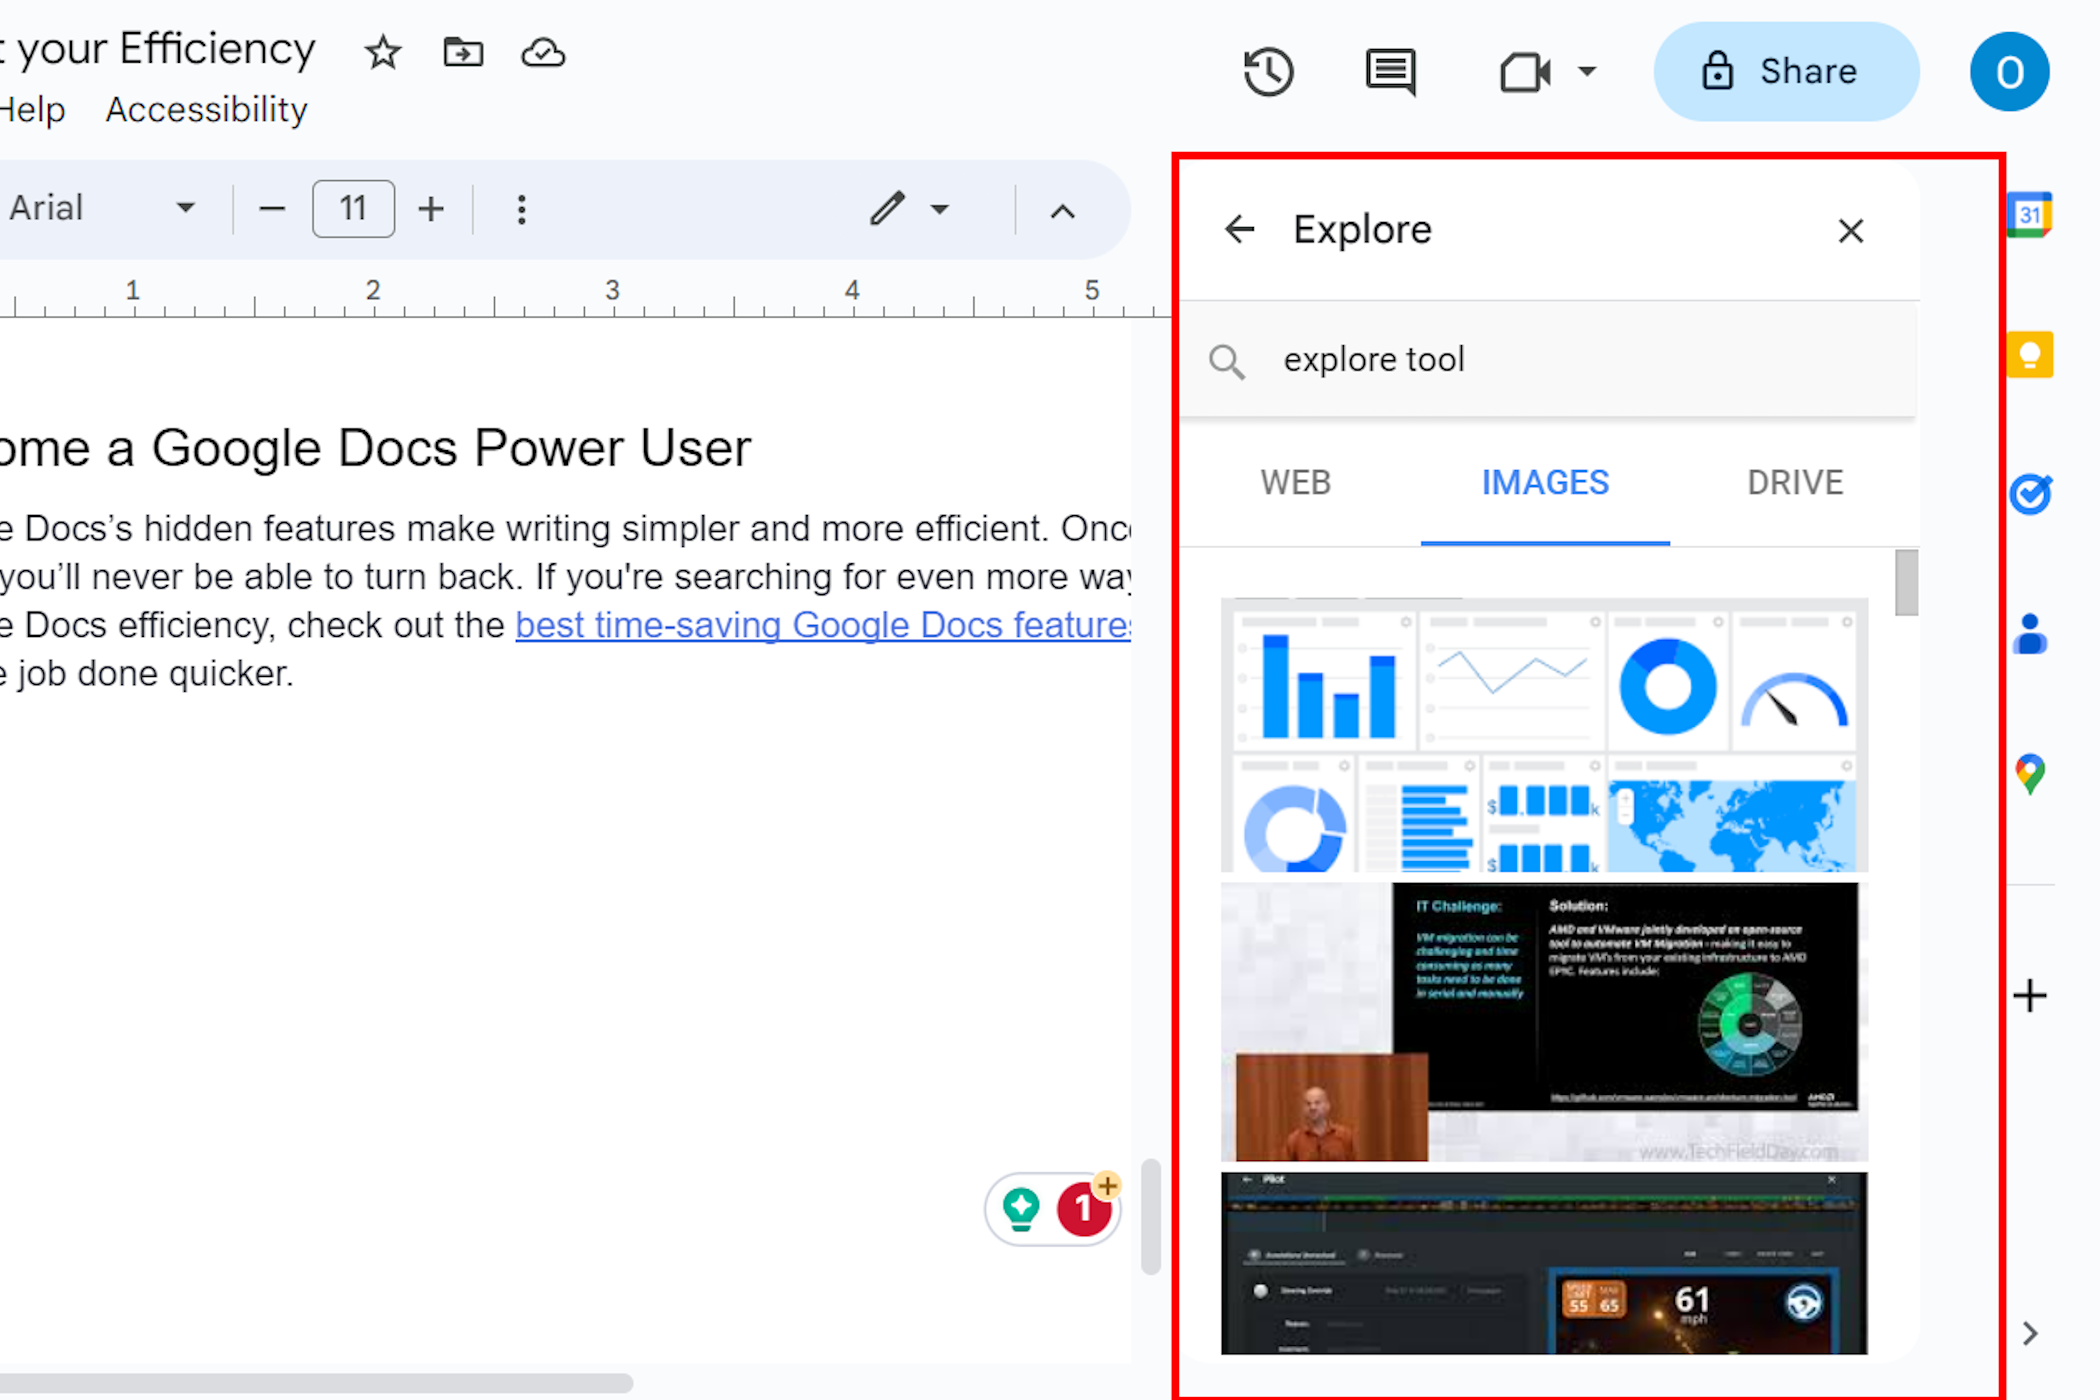The height and width of the screenshot is (1400, 2100).
Task: Open version history clock icon
Action: [x=1268, y=72]
